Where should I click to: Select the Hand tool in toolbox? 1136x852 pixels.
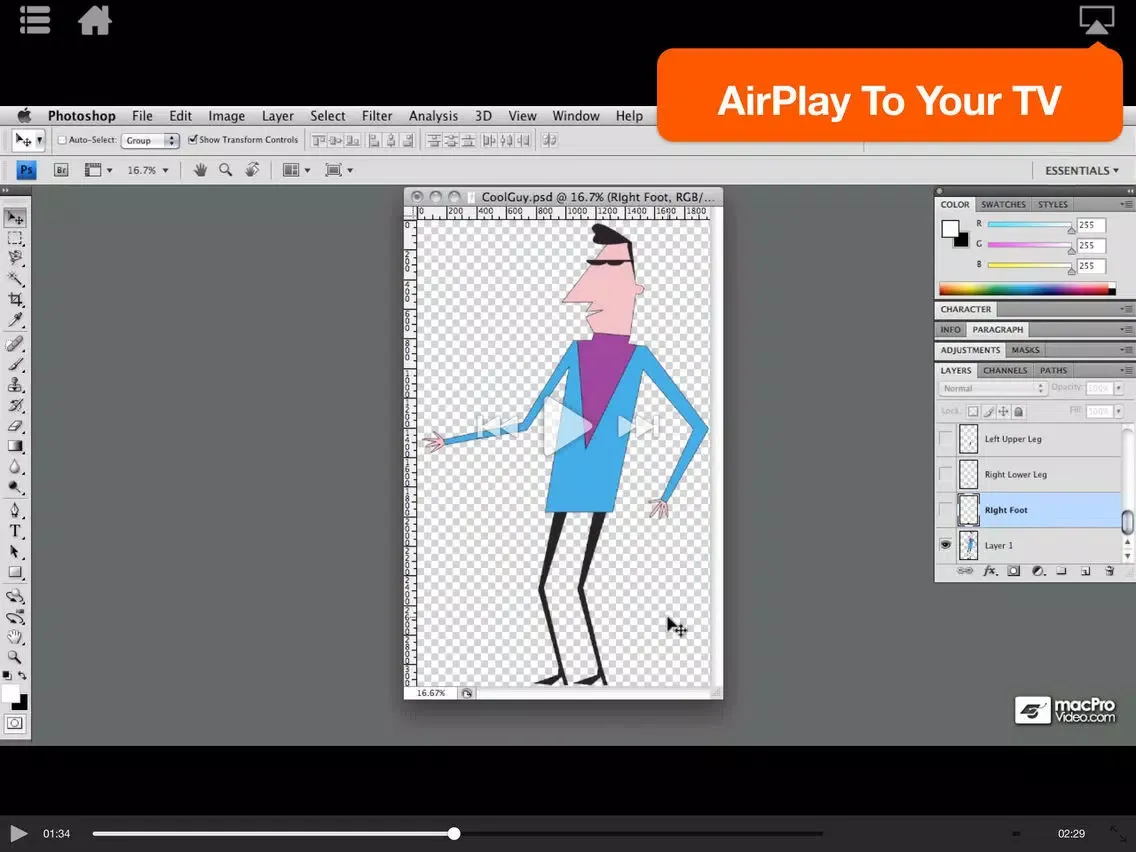tap(14, 637)
